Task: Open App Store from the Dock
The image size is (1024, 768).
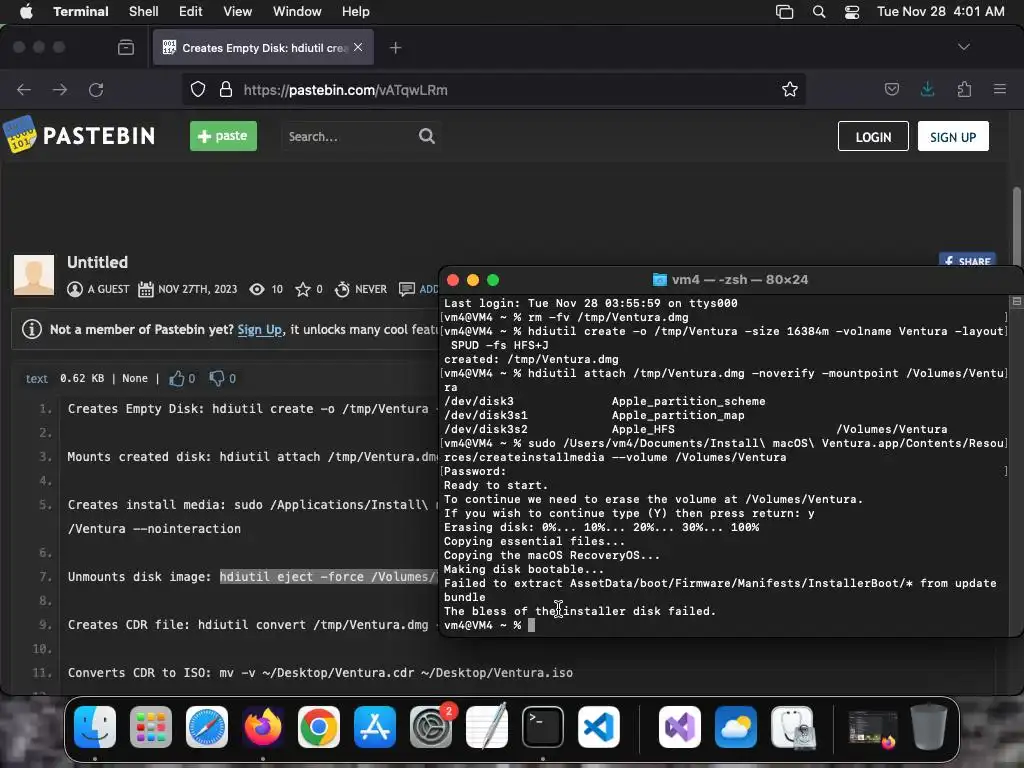Action: 375,727
